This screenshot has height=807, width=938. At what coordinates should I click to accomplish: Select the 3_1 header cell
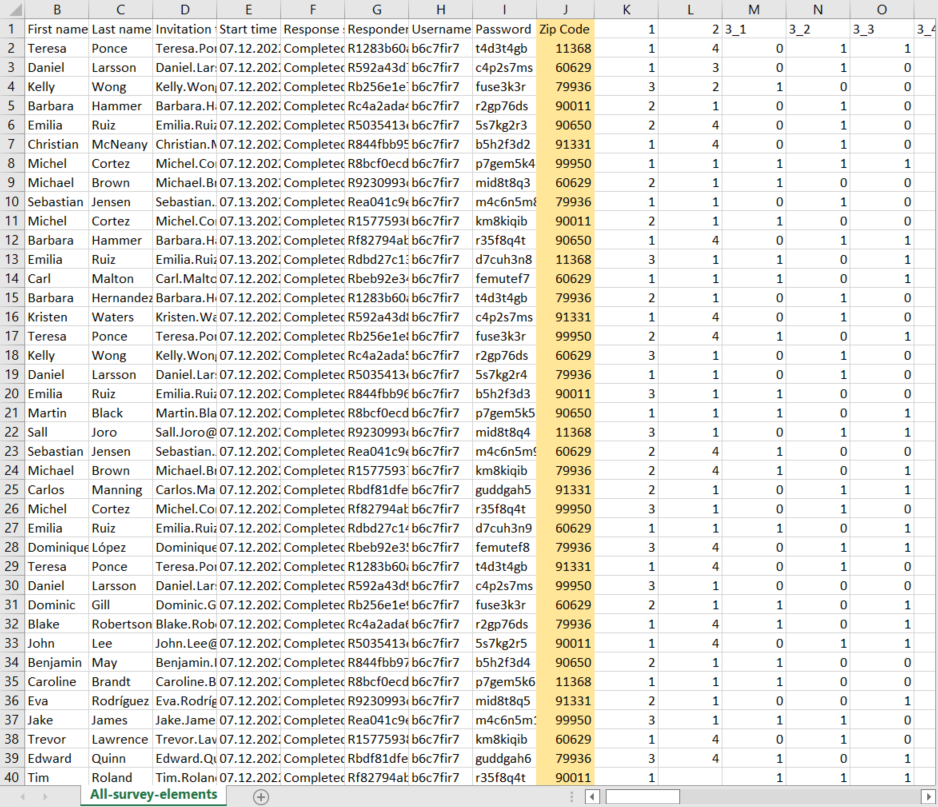click(x=753, y=29)
